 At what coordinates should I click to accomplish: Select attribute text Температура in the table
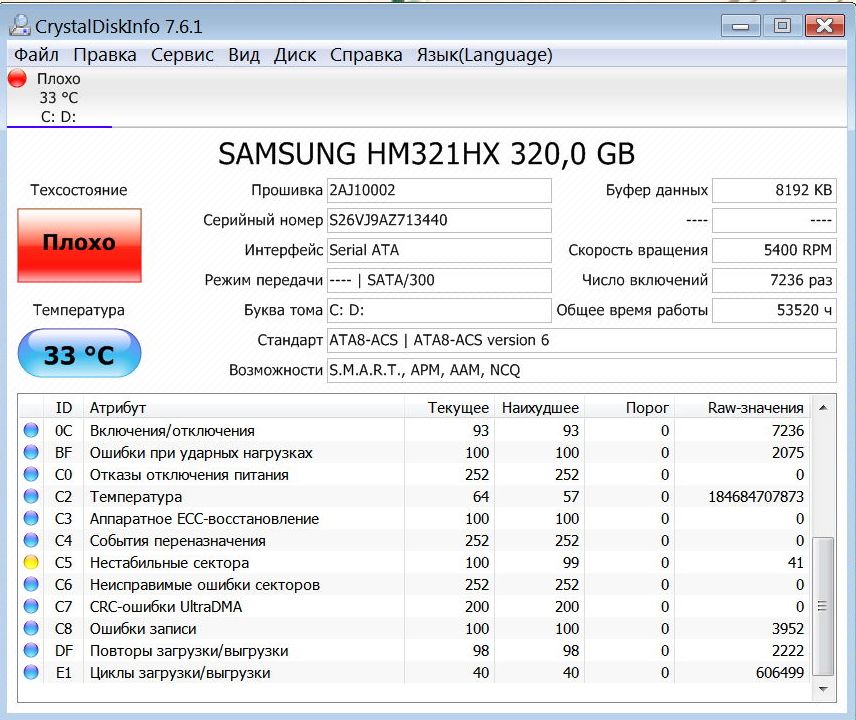point(135,497)
